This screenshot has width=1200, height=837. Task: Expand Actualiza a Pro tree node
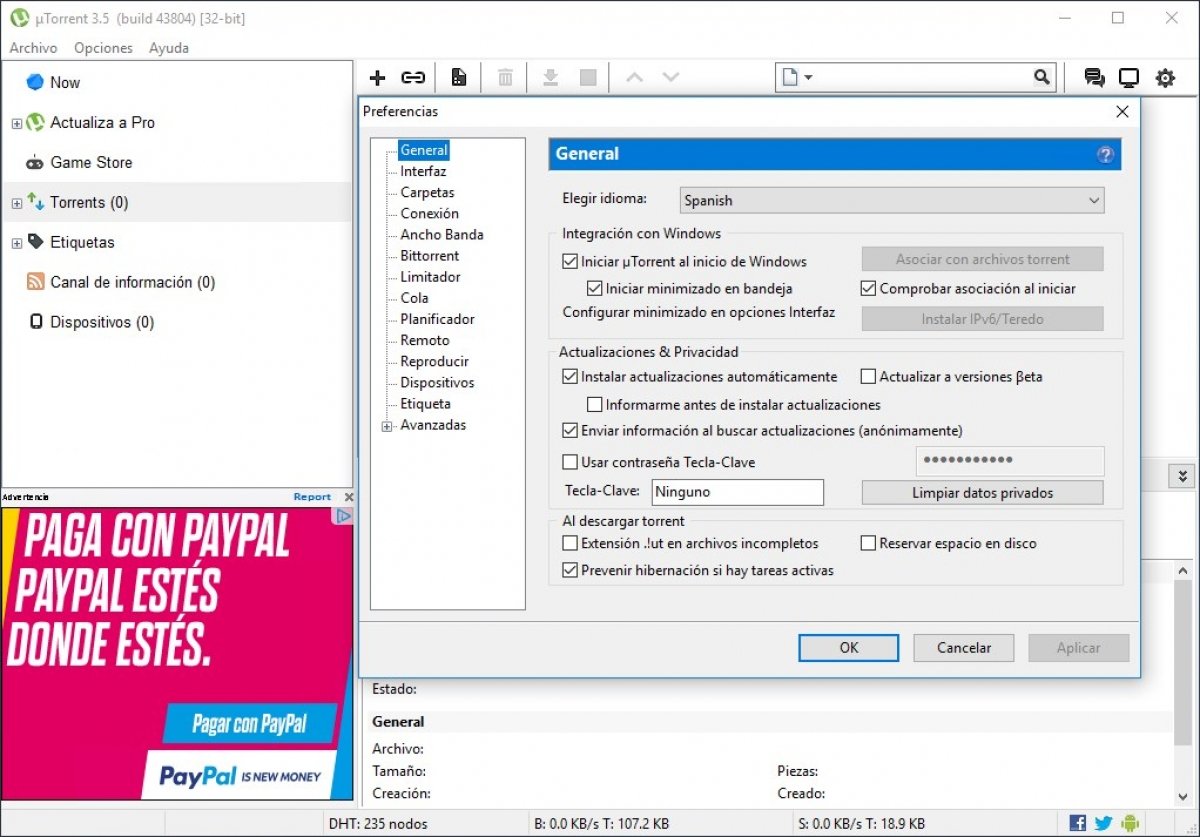16,123
